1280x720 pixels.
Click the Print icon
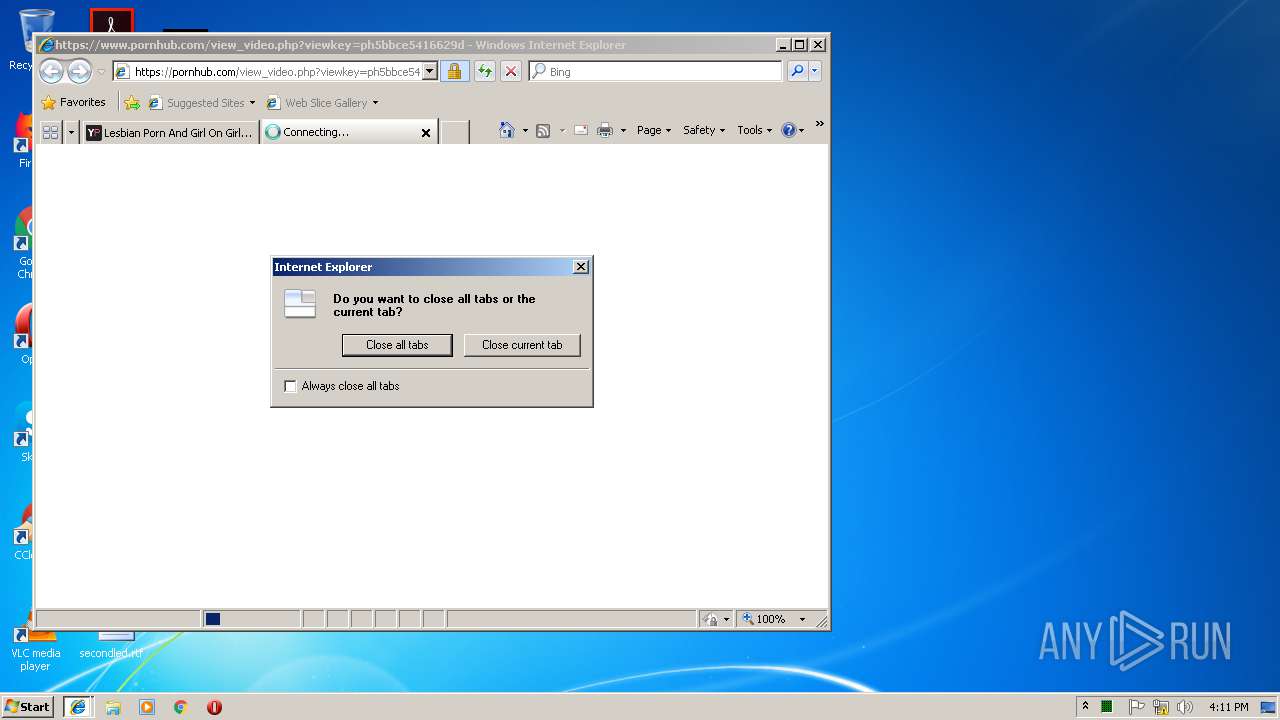pyautogui.click(x=605, y=130)
